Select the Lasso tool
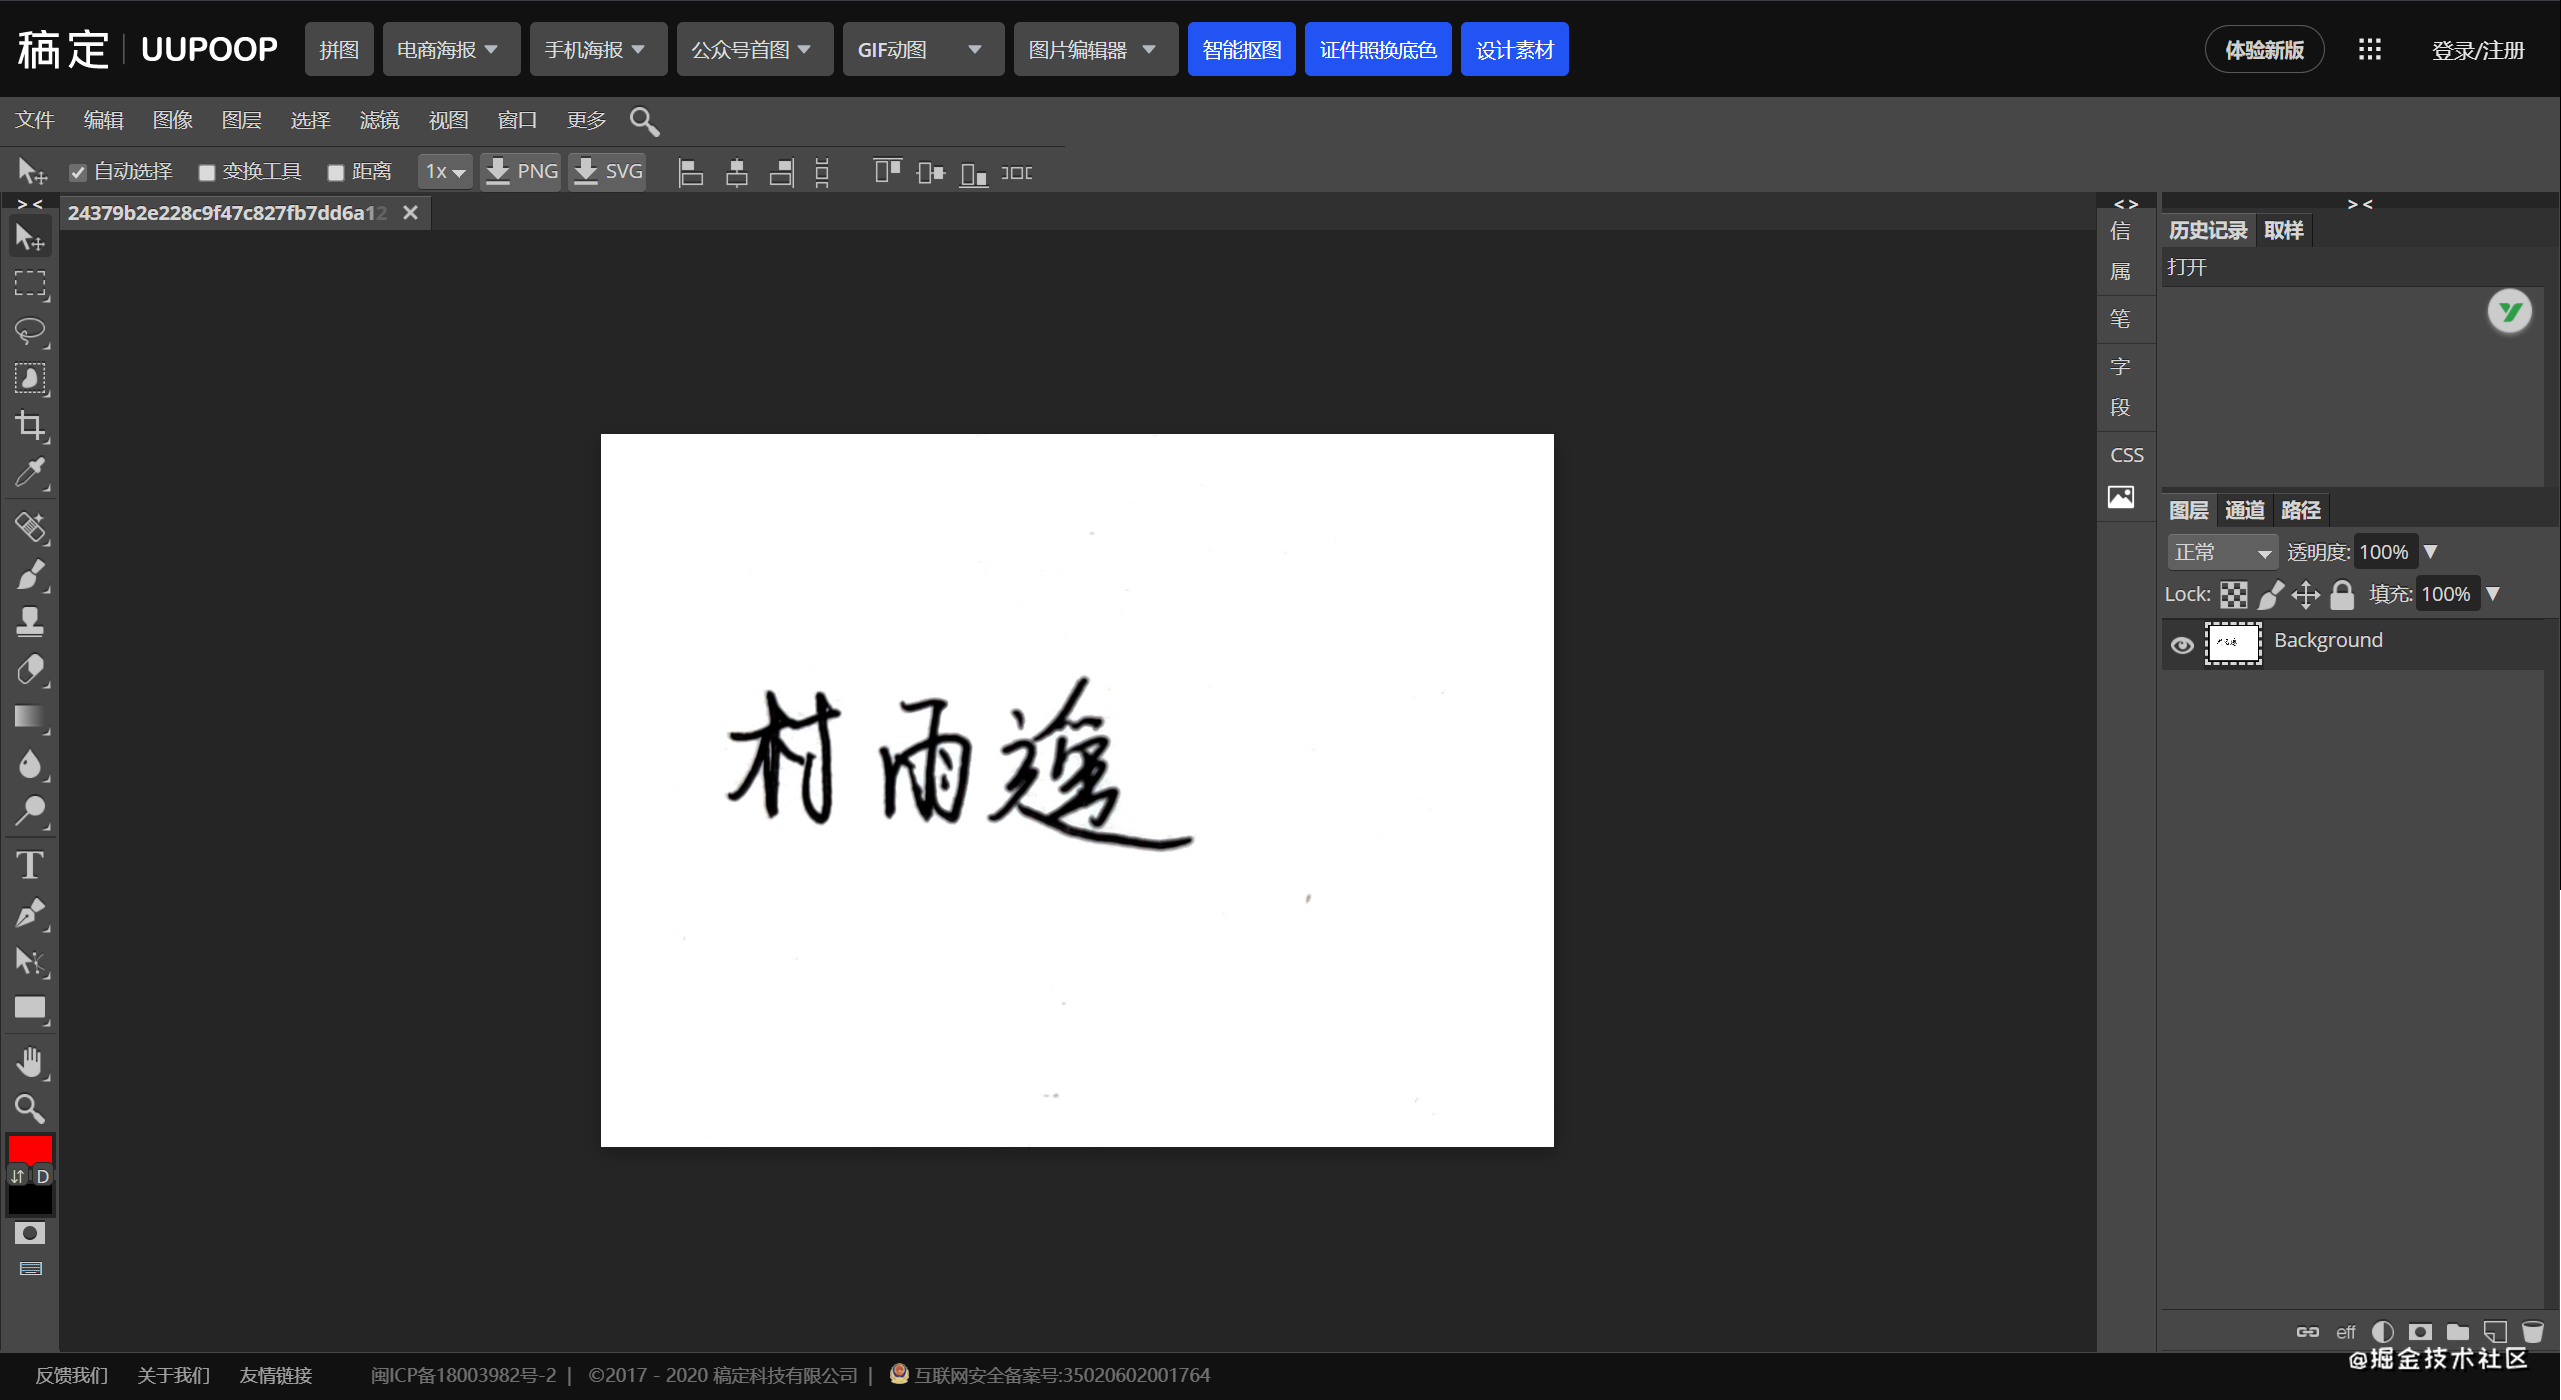 (30, 331)
